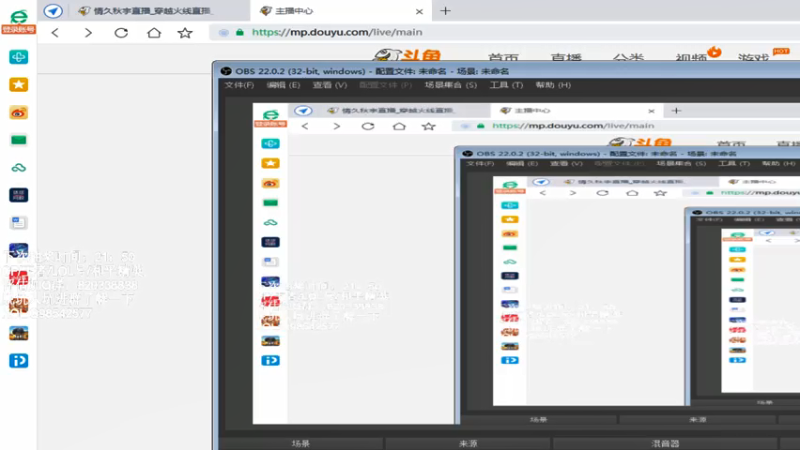Click the OBS logo icon in title bar

point(226,71)
